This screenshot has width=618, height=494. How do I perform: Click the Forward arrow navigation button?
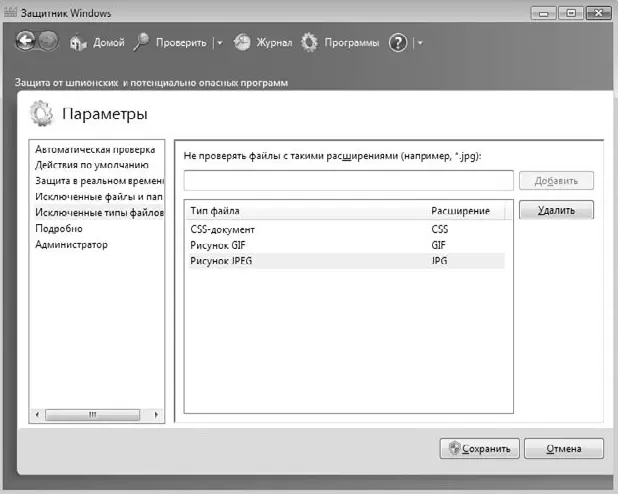48,41
